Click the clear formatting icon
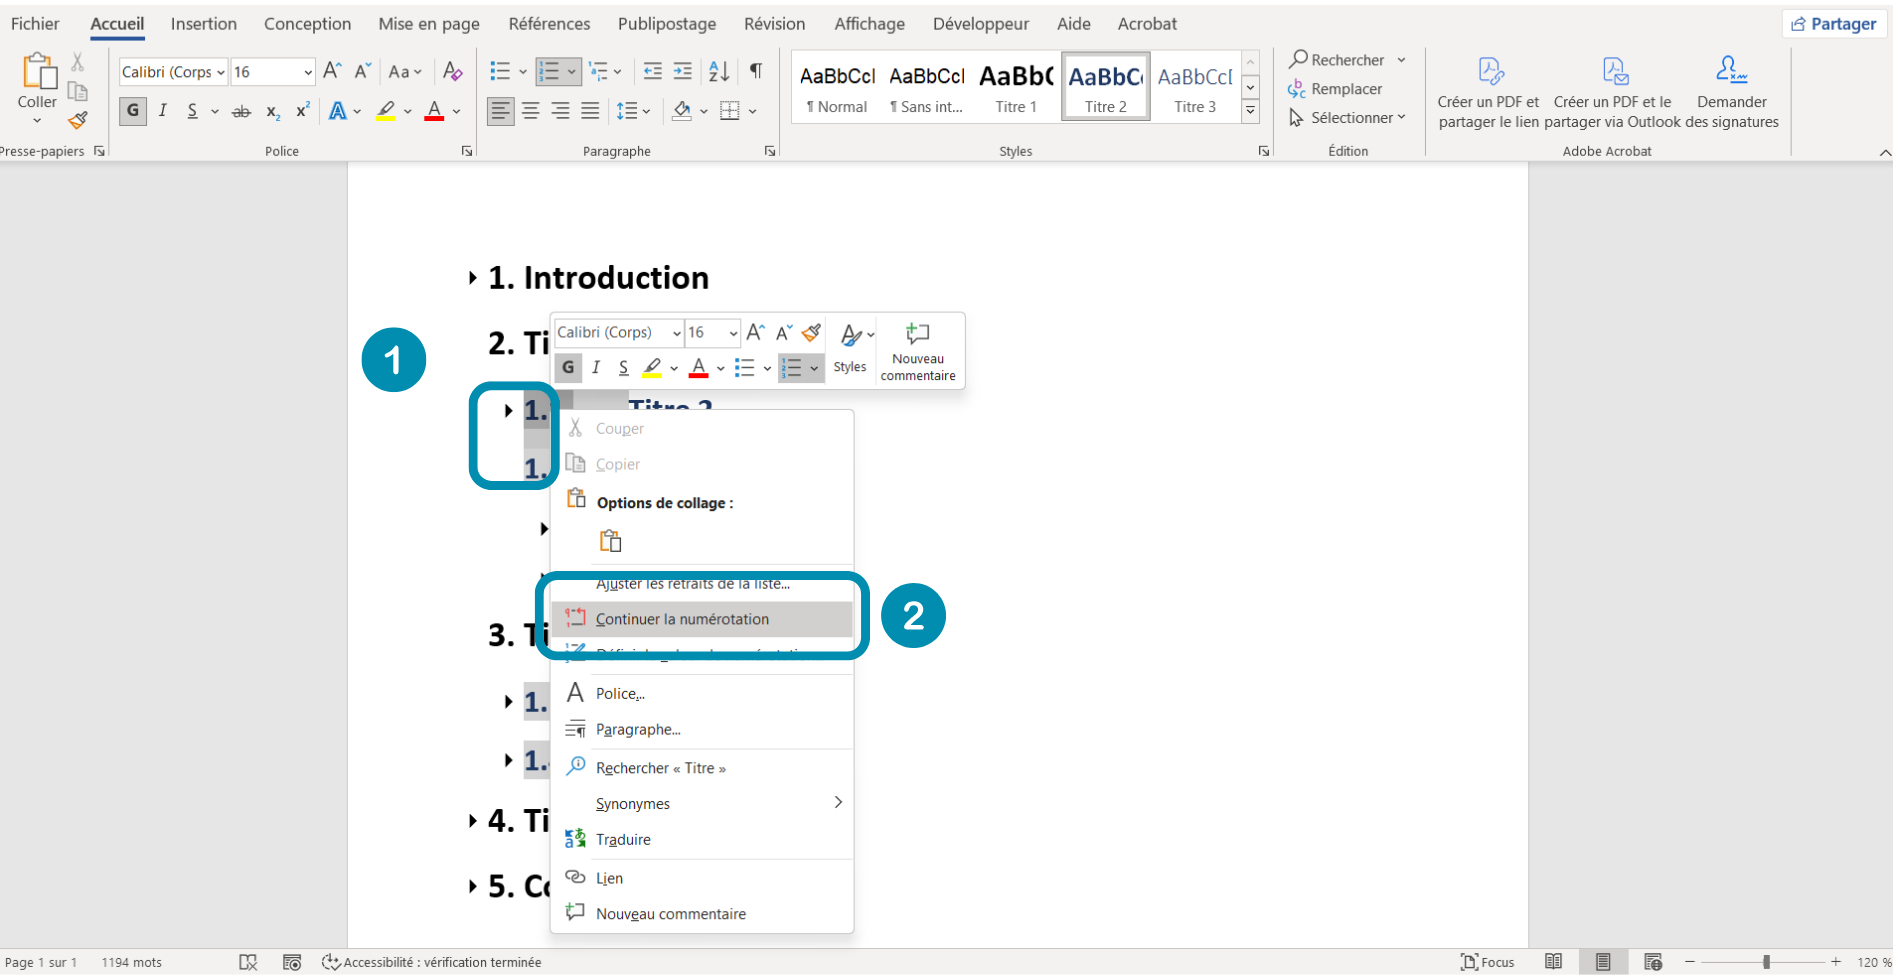The height and width of the screenshot is (975, 1893). [452, 71]
